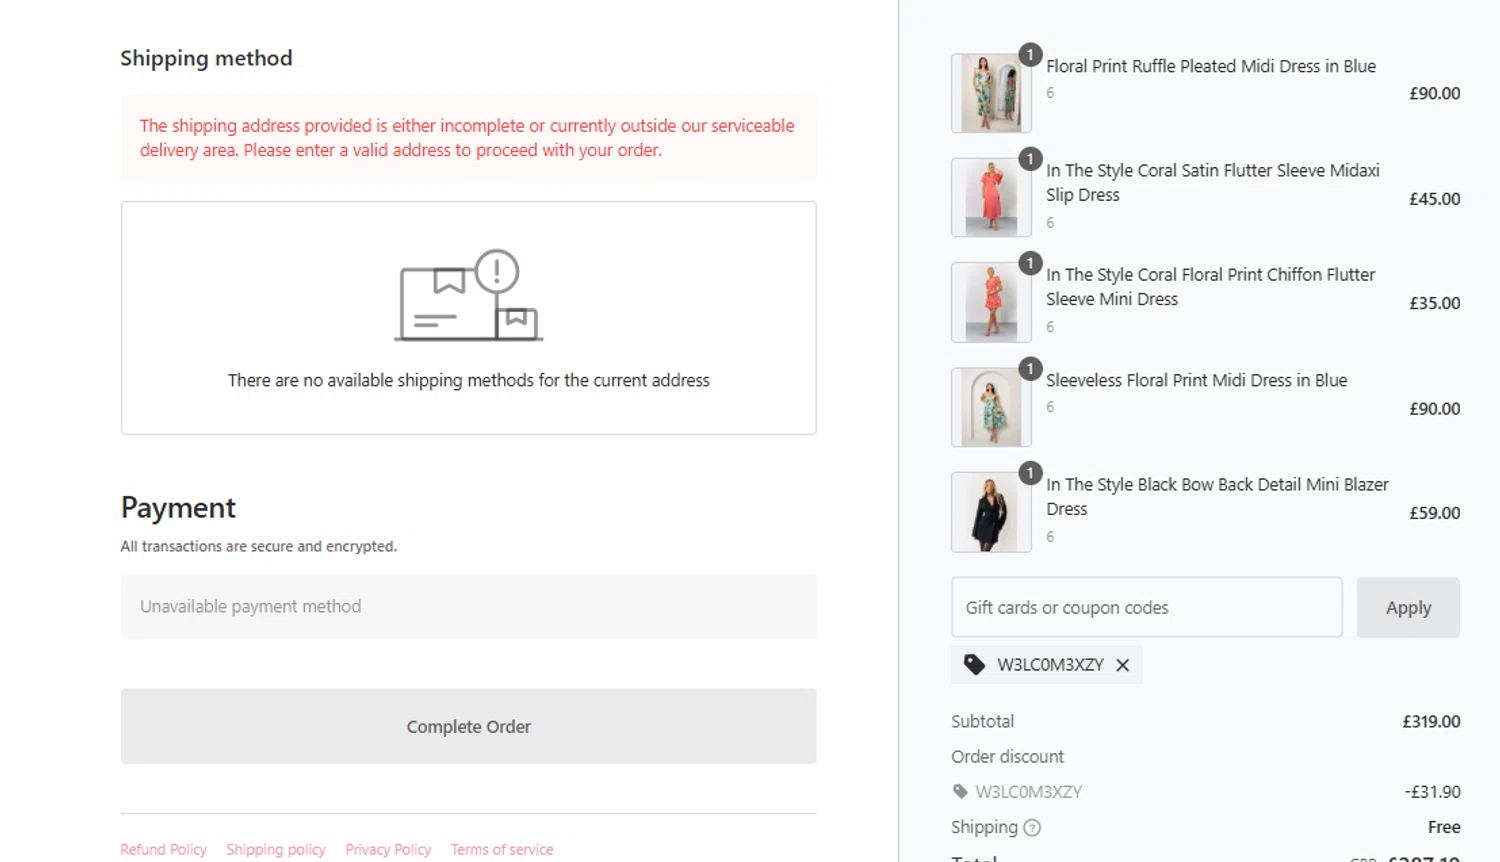Click the Shipping method heading

point(206,58)
